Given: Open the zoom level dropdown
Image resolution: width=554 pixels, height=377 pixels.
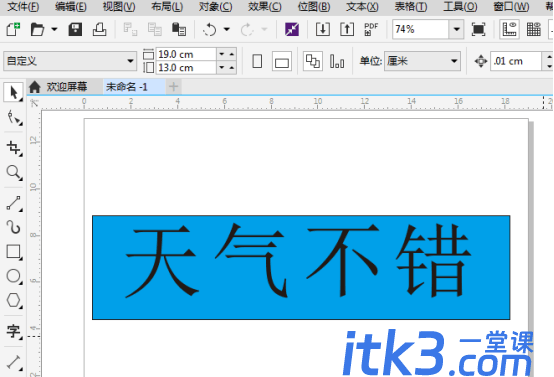Looking at the screenshot, I should (x=456, y=29).
